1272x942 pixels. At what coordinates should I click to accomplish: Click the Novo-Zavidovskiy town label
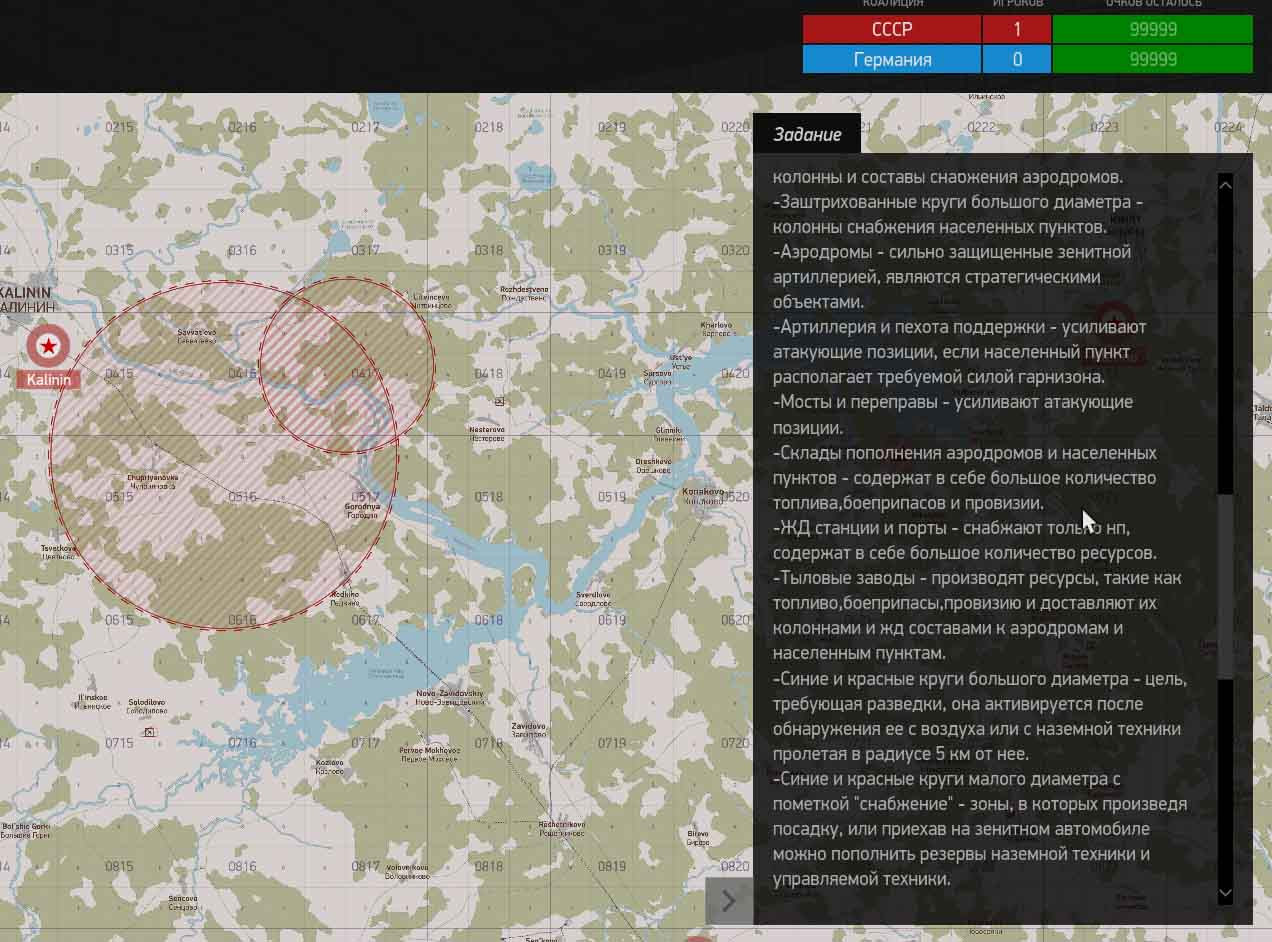pos(450,697)
